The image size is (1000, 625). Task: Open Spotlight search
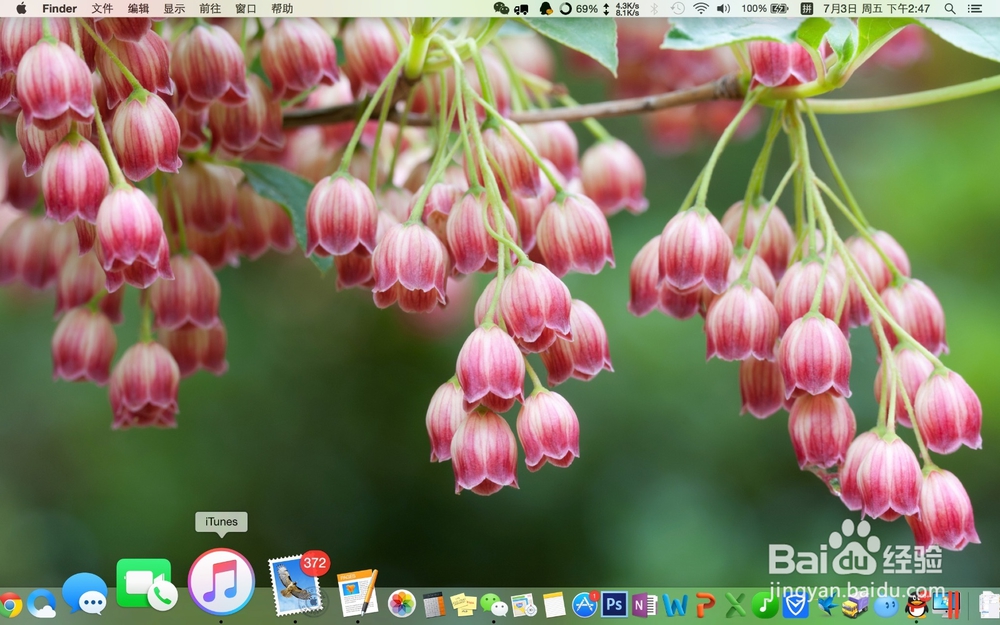pyautogui.click(x=950, y=8)
